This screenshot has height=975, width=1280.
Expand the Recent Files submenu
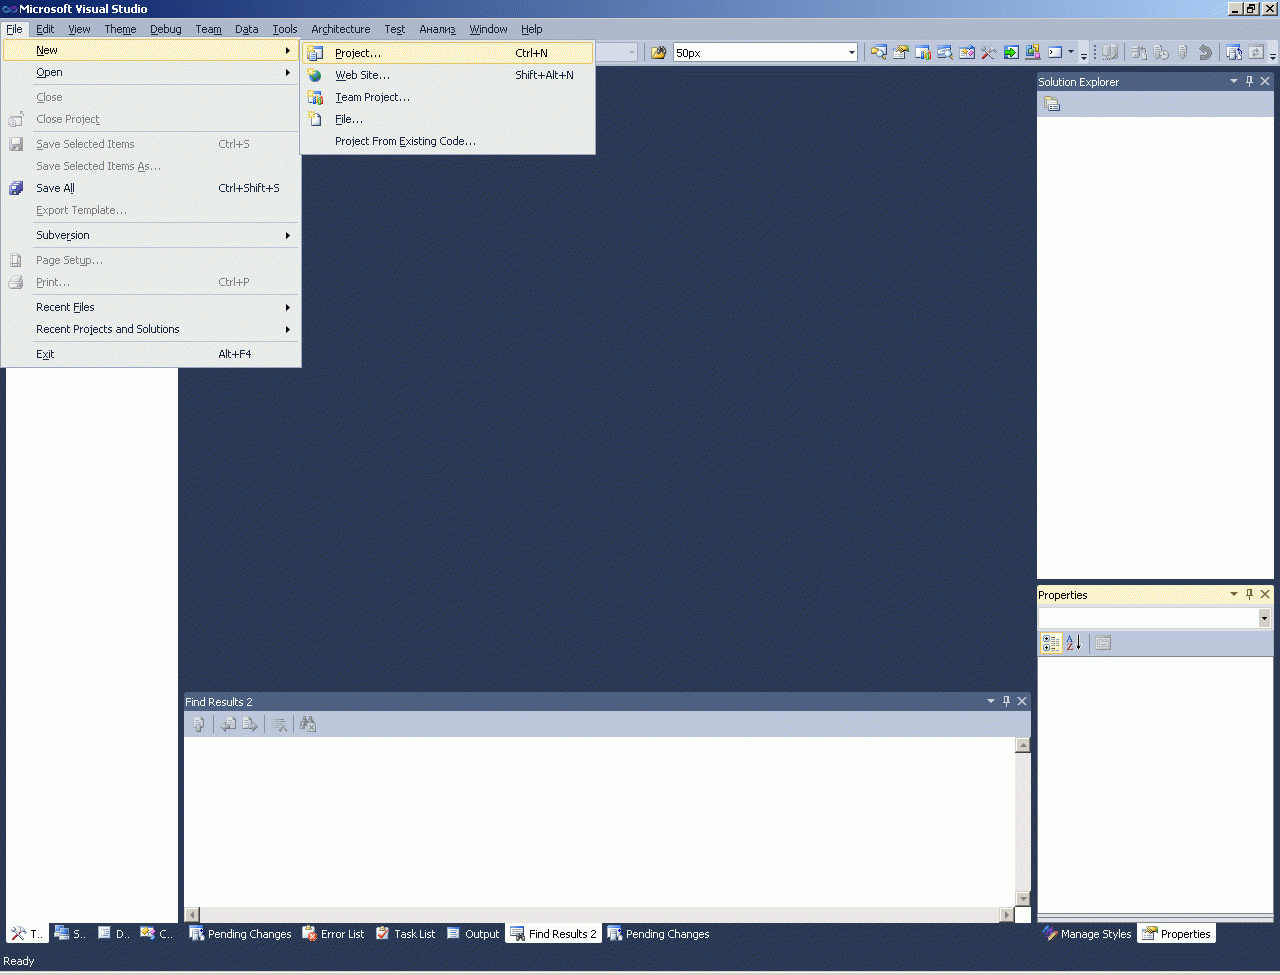[x=151, y=307]
